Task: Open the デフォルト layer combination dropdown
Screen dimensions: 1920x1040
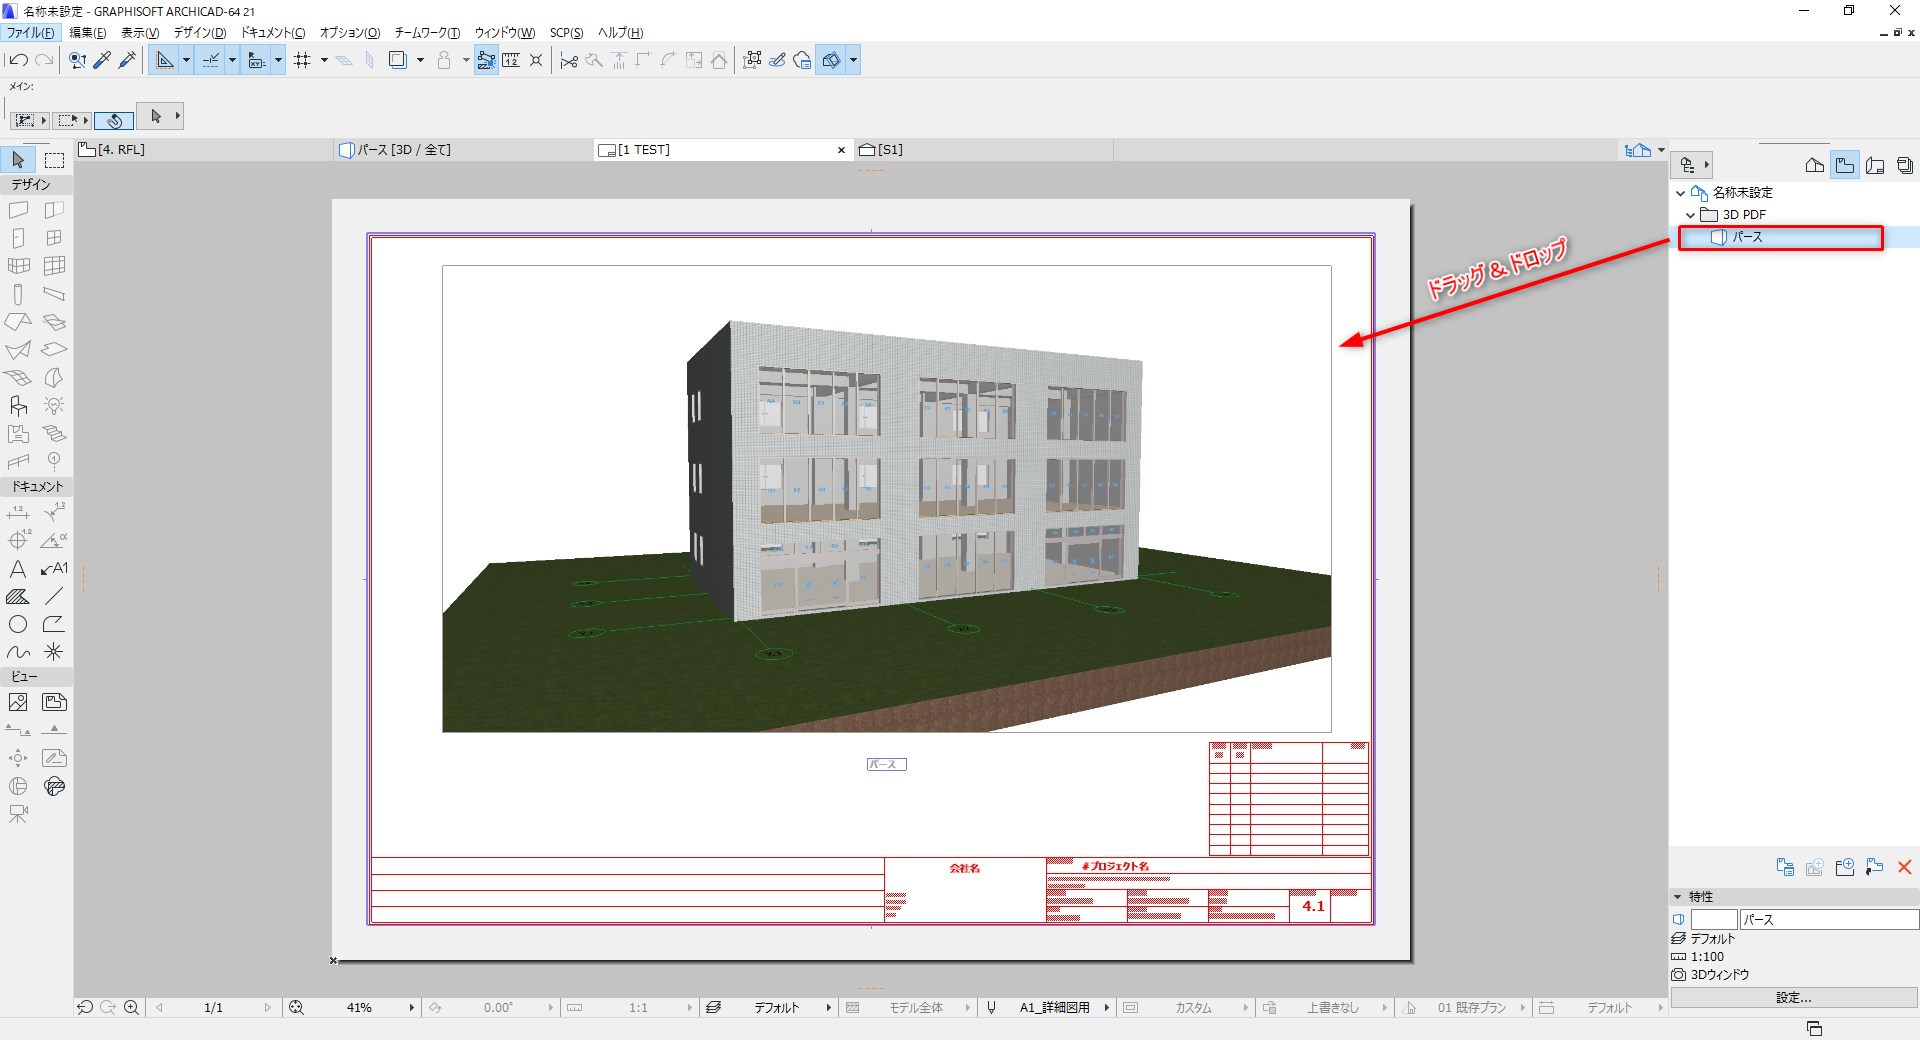Action: coord(828,1008)
